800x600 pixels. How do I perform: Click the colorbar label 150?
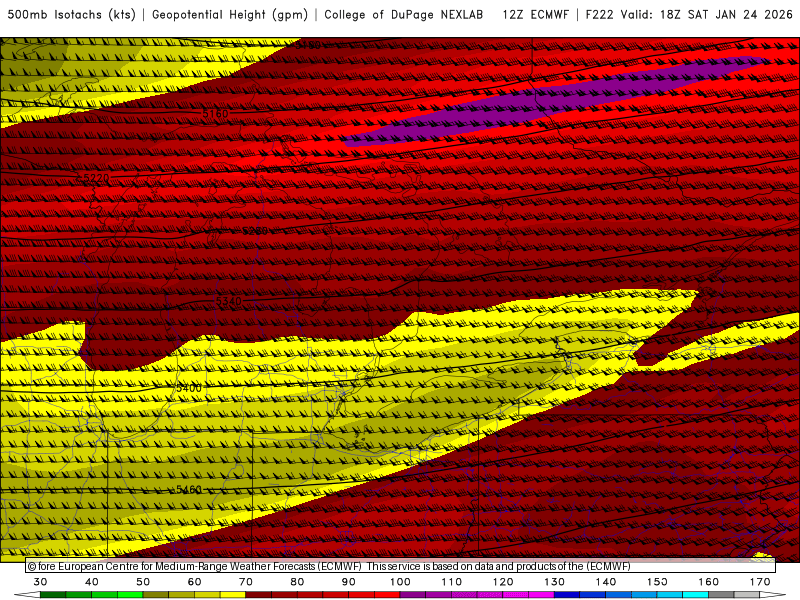pos(657,582)
